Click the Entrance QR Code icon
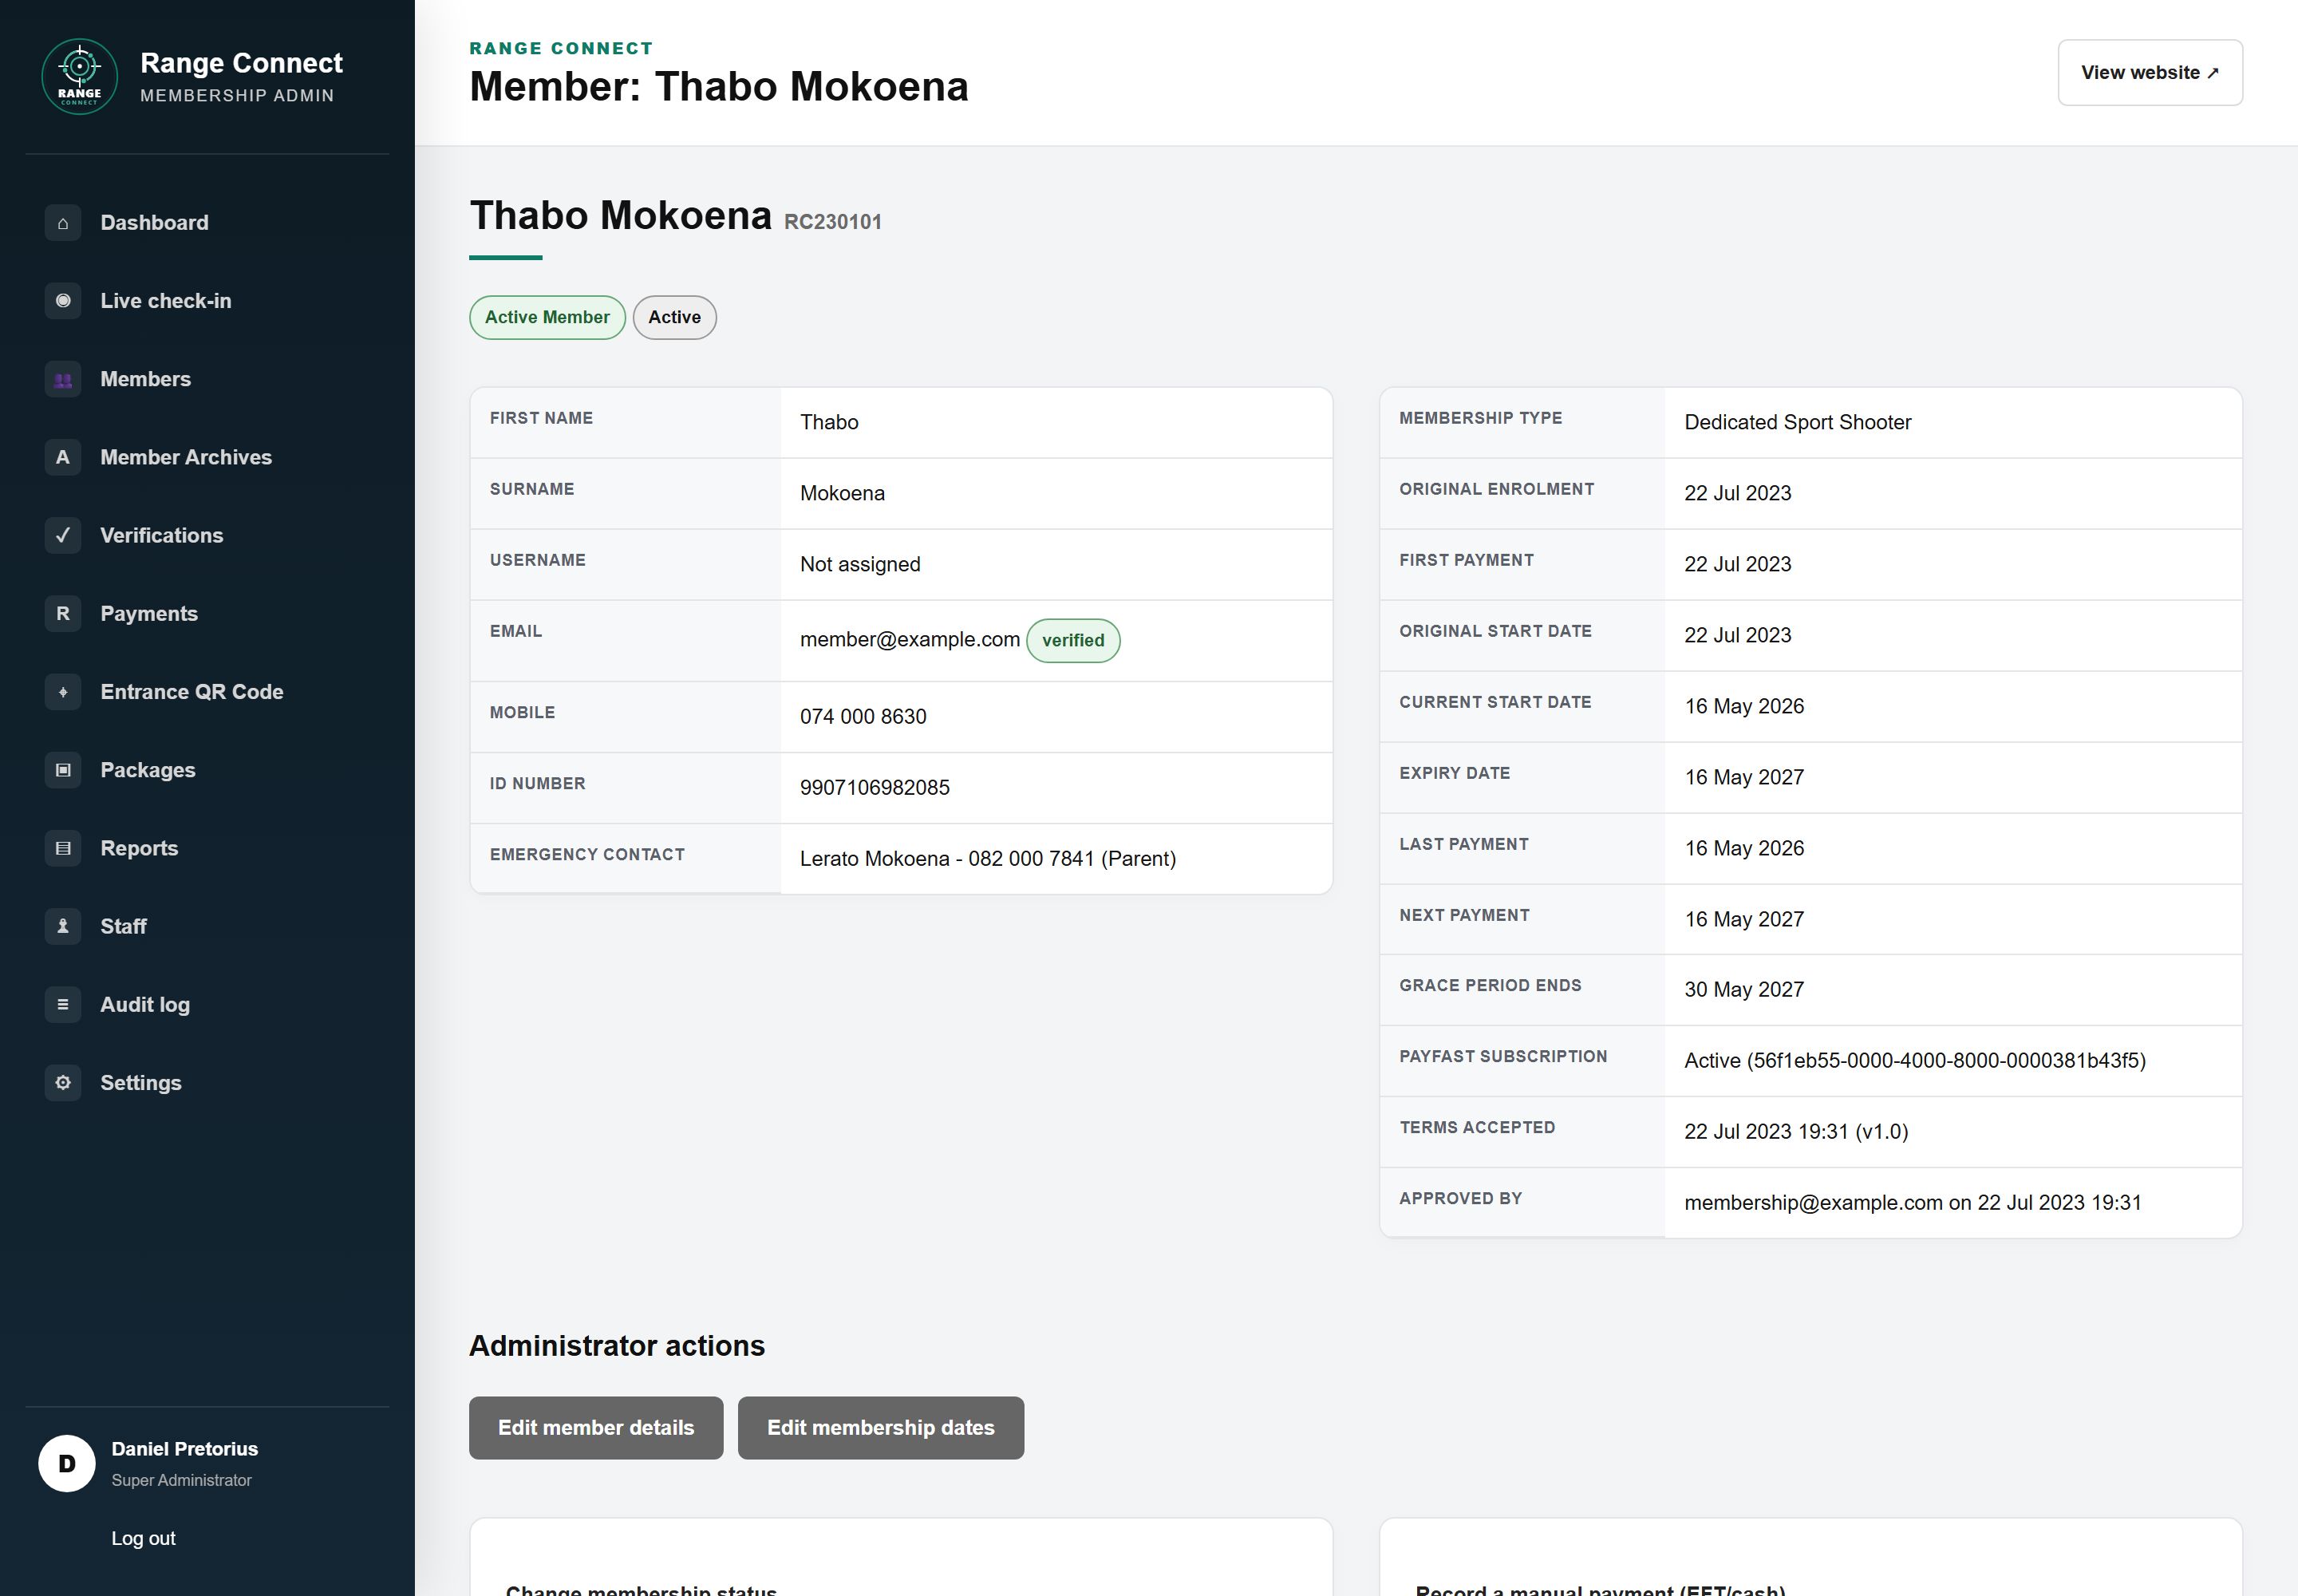 [63, 692]
